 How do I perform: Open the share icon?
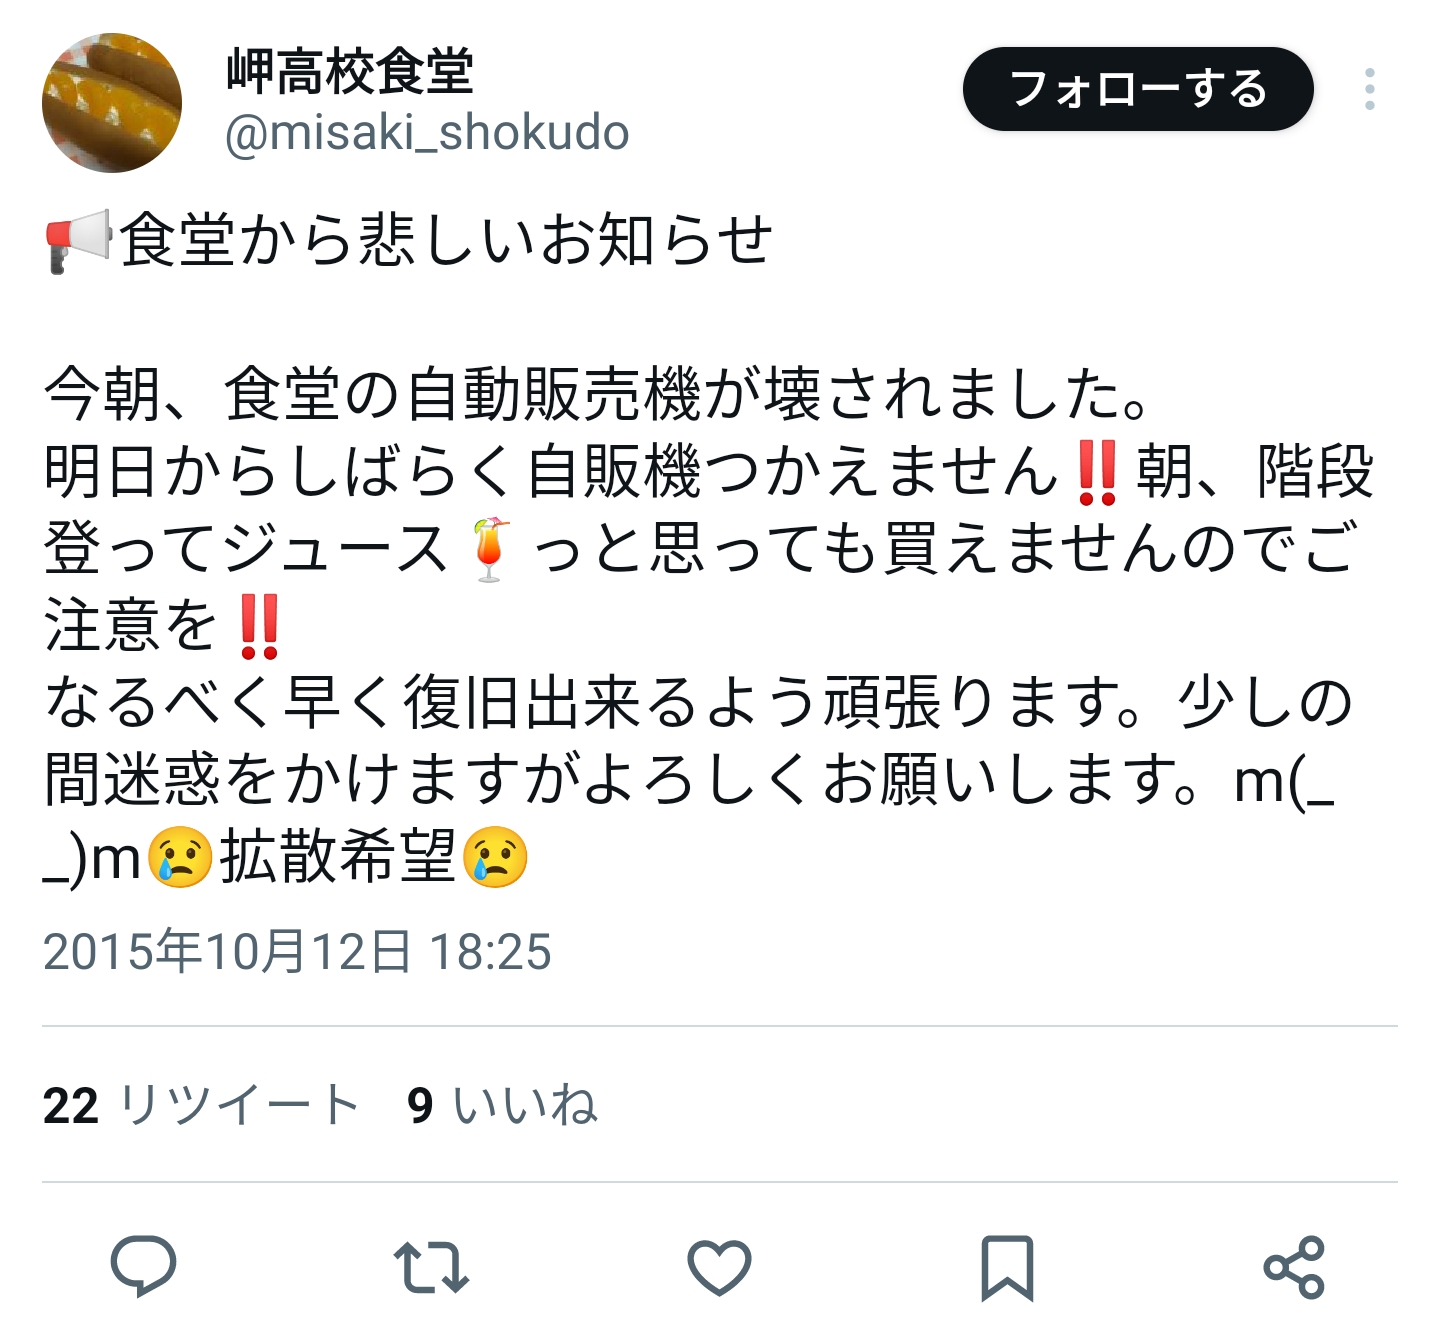[1294, 1267]
